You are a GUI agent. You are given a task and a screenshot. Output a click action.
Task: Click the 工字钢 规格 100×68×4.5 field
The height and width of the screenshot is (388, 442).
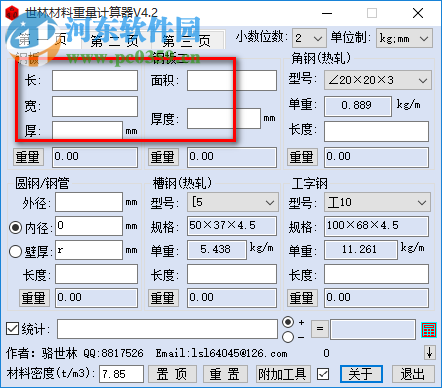click(376, 226)
